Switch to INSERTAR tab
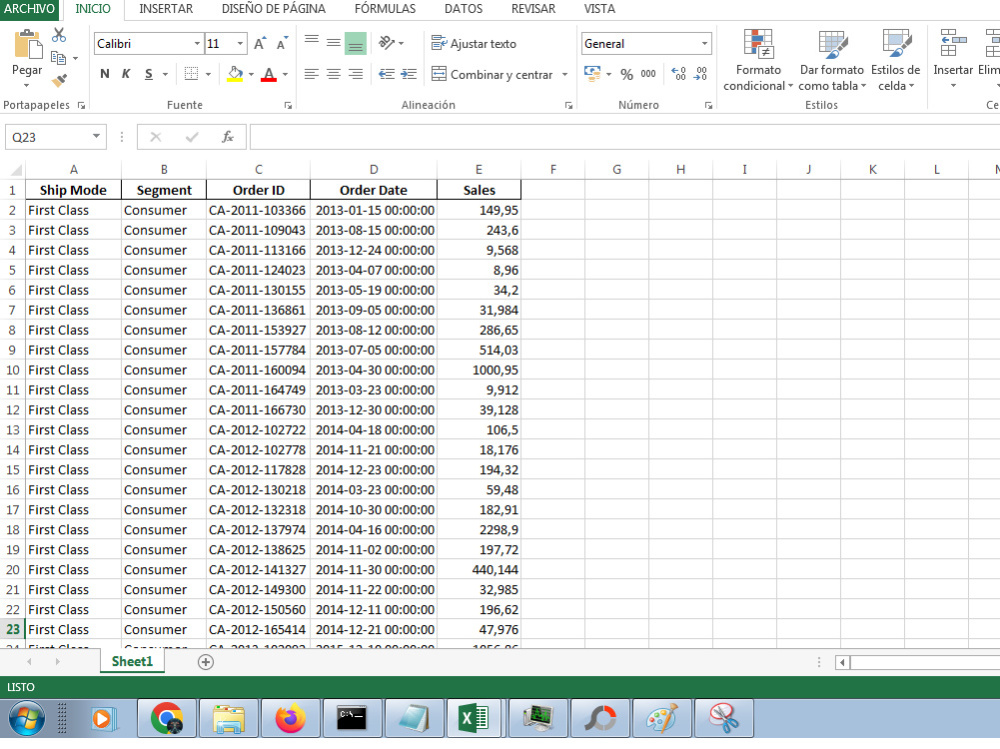The image size is (1000, 749). point(166,9)
